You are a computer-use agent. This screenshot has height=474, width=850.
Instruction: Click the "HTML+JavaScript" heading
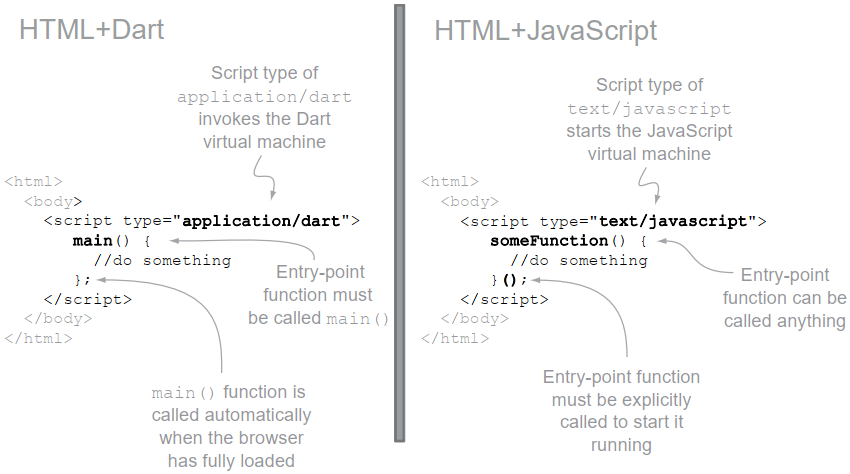(545, 30)
